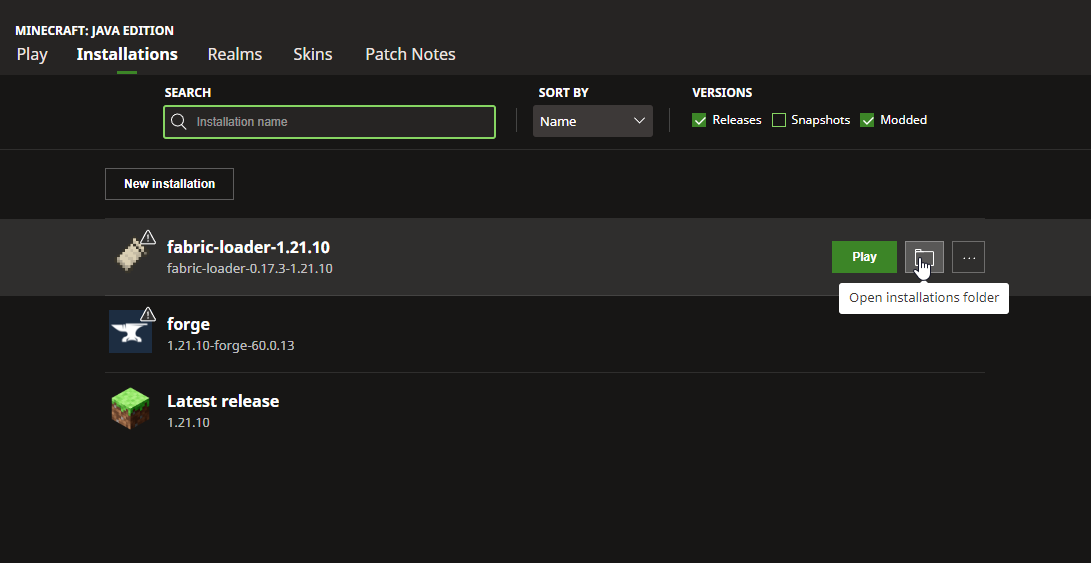Click the search magnifier icon

[179, 122]
